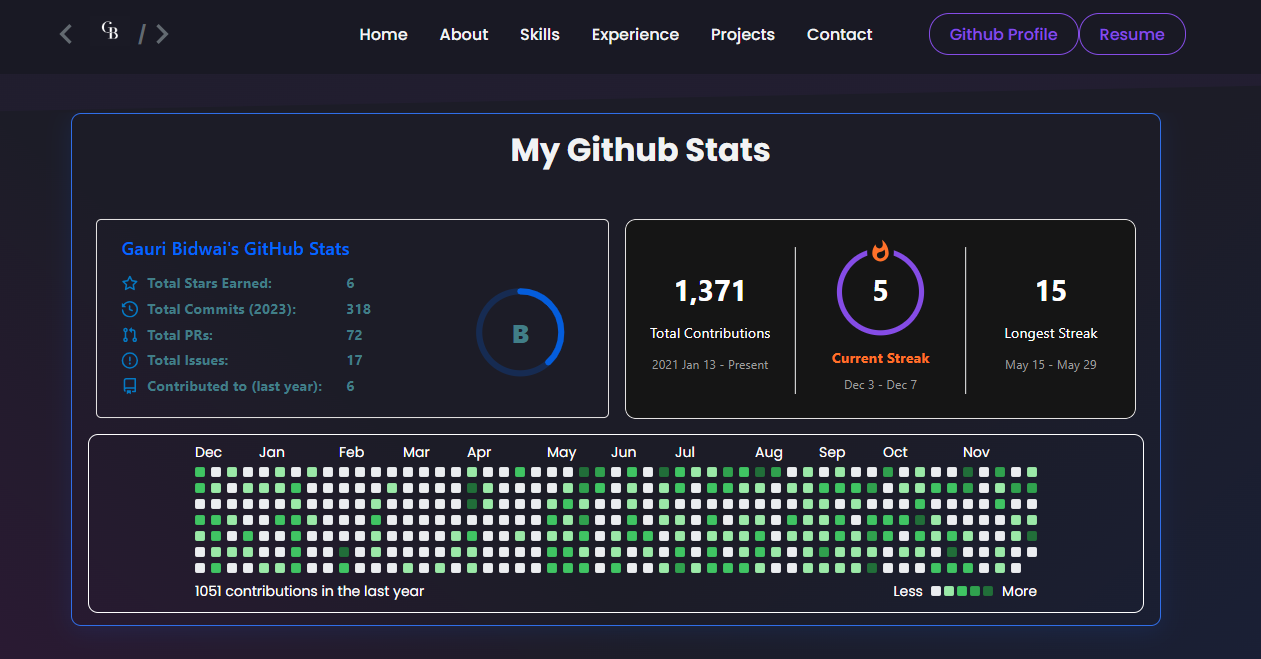Click Total Commits value 318
The image size is (1261, 659).
coord(359,309)
